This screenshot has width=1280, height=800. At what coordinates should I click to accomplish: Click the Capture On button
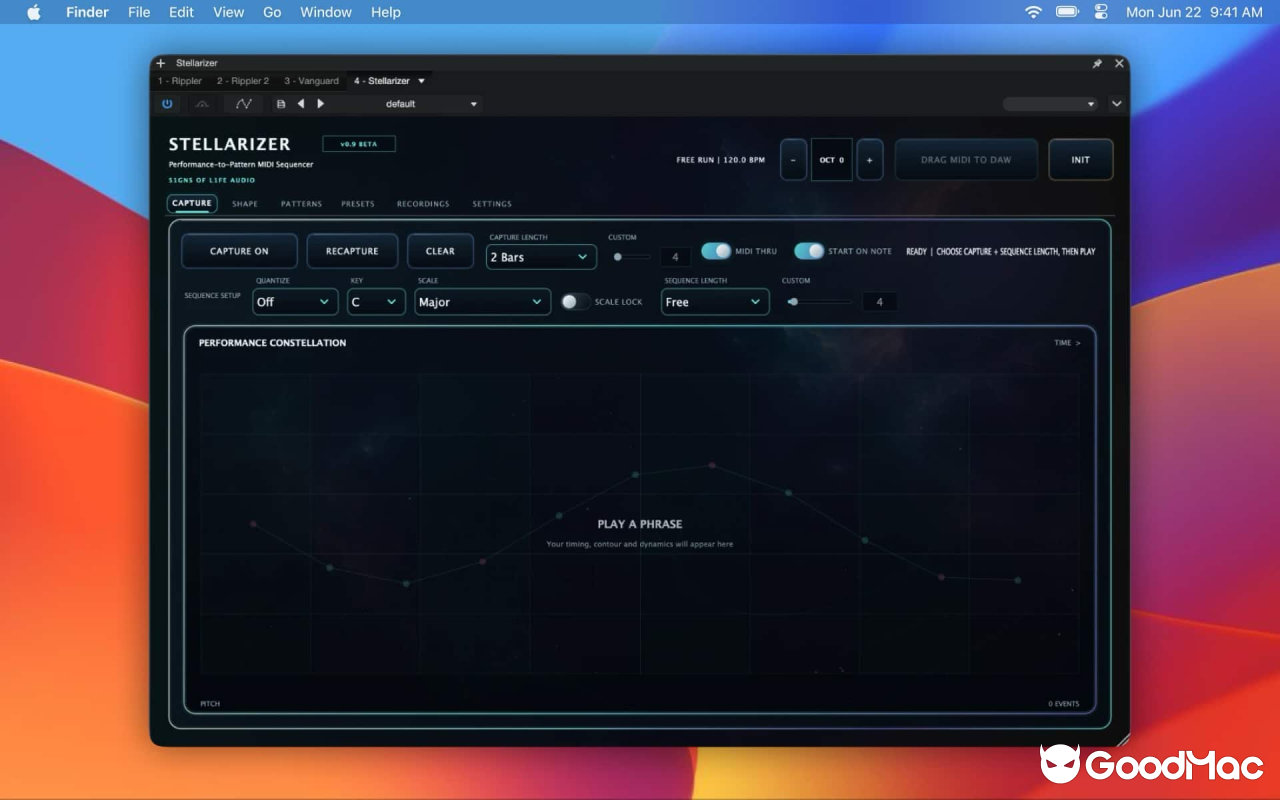[239, 251]
